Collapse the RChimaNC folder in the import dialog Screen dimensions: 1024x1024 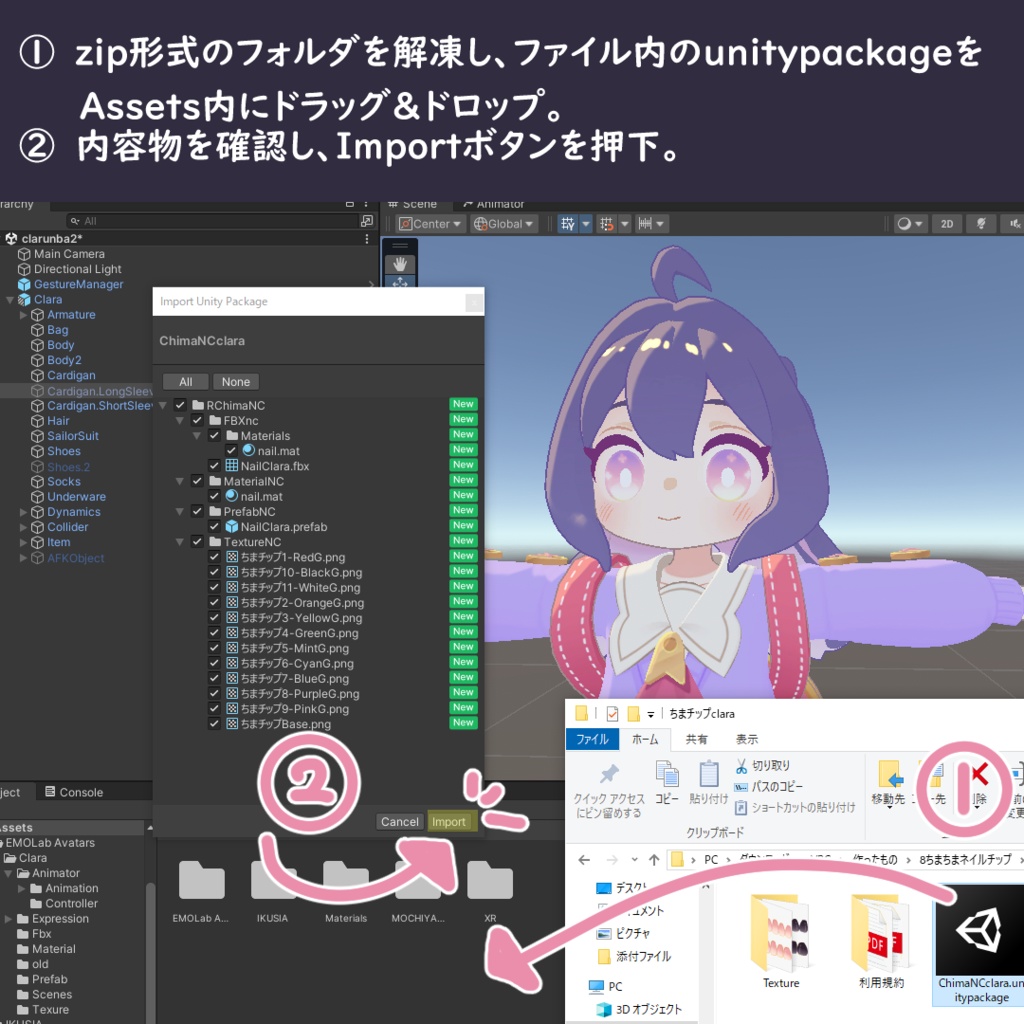click(x=161, y=404)
